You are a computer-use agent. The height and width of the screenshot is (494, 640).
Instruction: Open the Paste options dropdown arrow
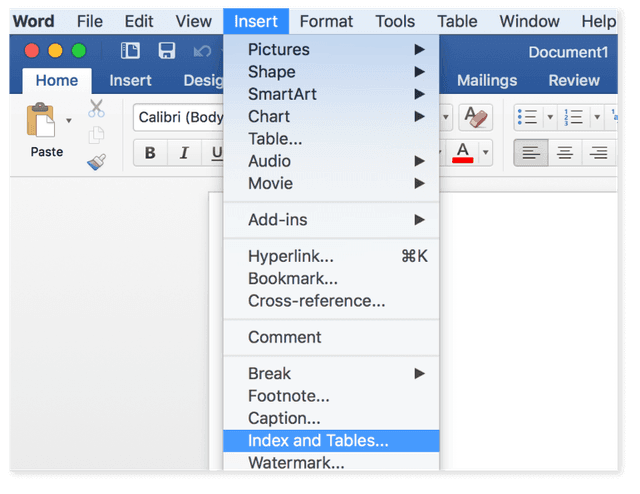69,120
